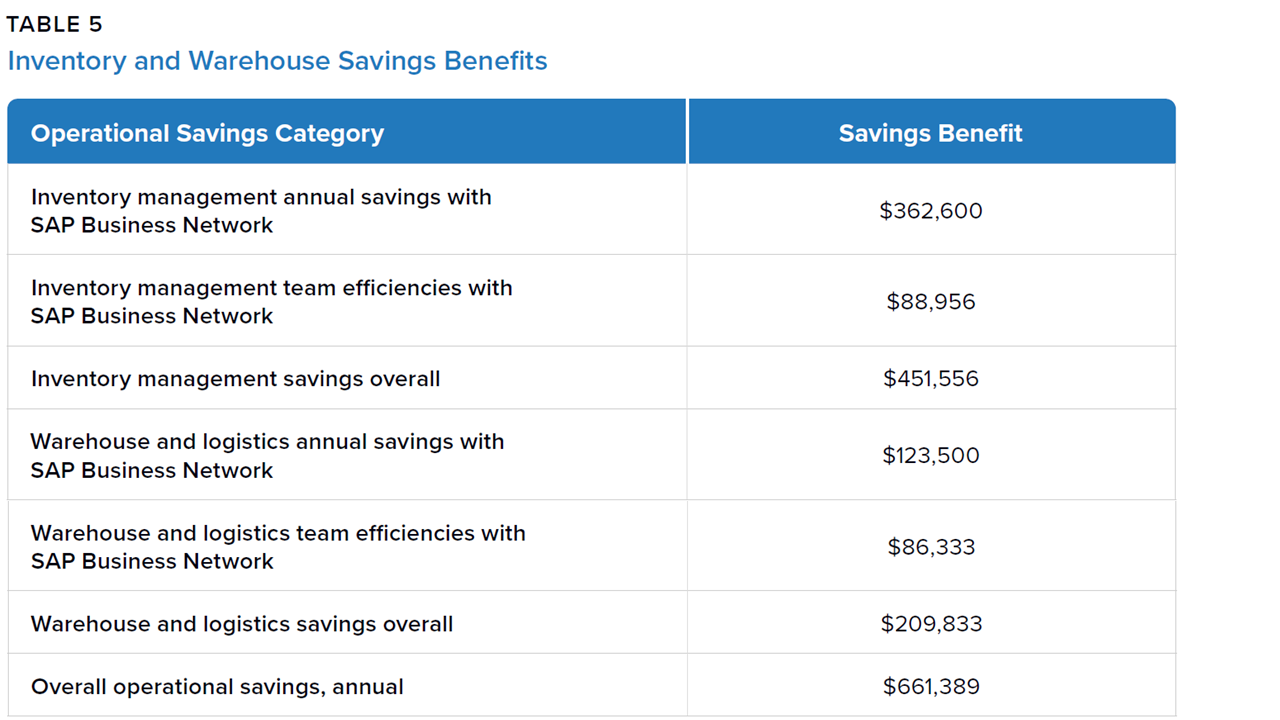Click the 'Inventory management annual savings with' text line

click(x=261, y=197)
